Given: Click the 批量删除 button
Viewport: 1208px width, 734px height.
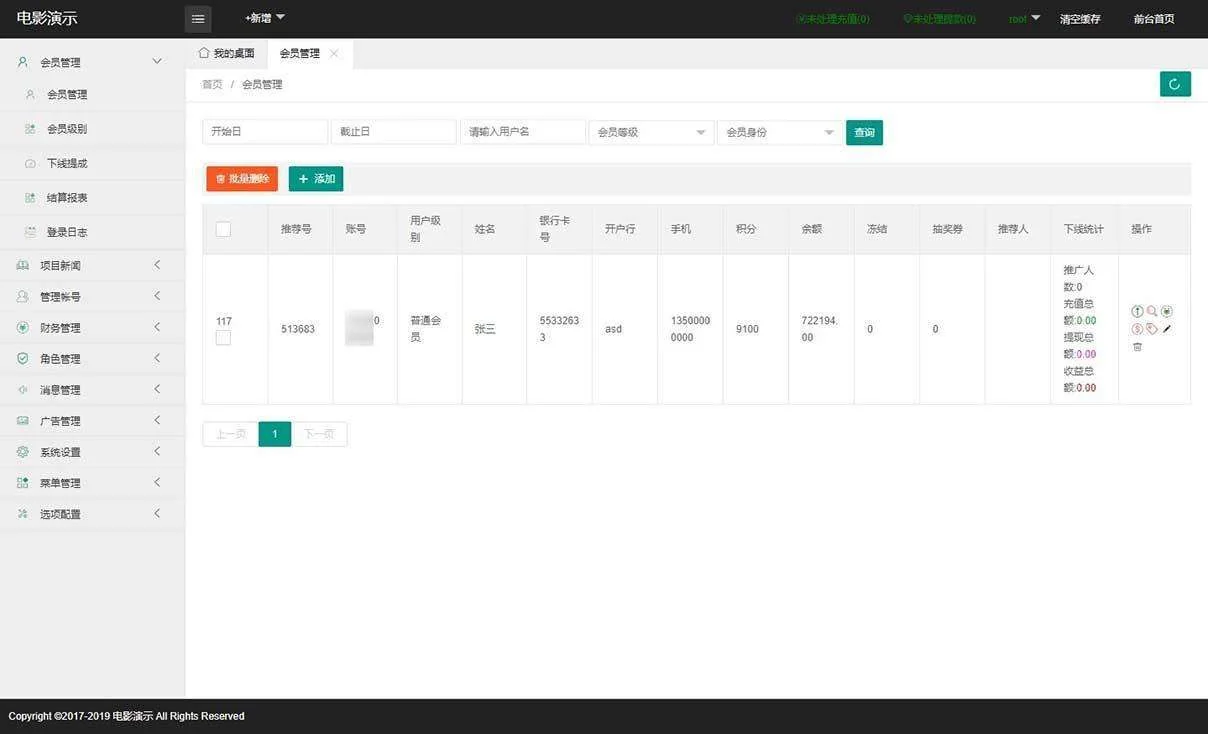Looking at the screenshot, I should click(242, 179).
